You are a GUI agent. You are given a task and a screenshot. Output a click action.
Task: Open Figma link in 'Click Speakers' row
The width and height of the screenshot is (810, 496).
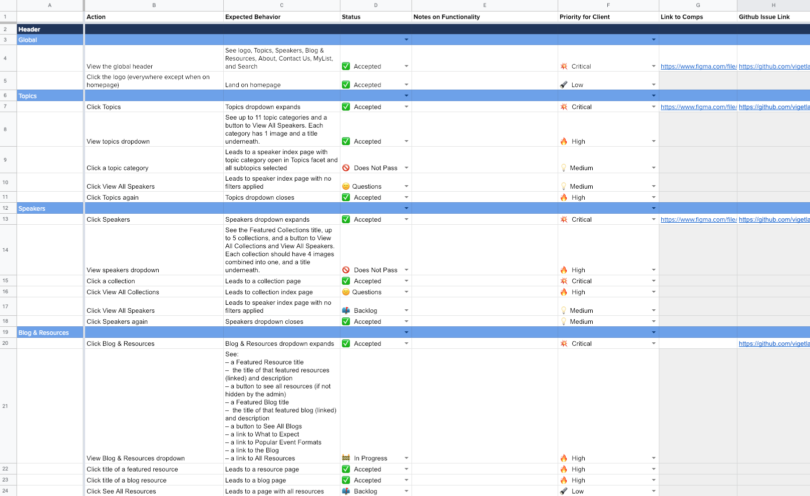pos(698,220)
